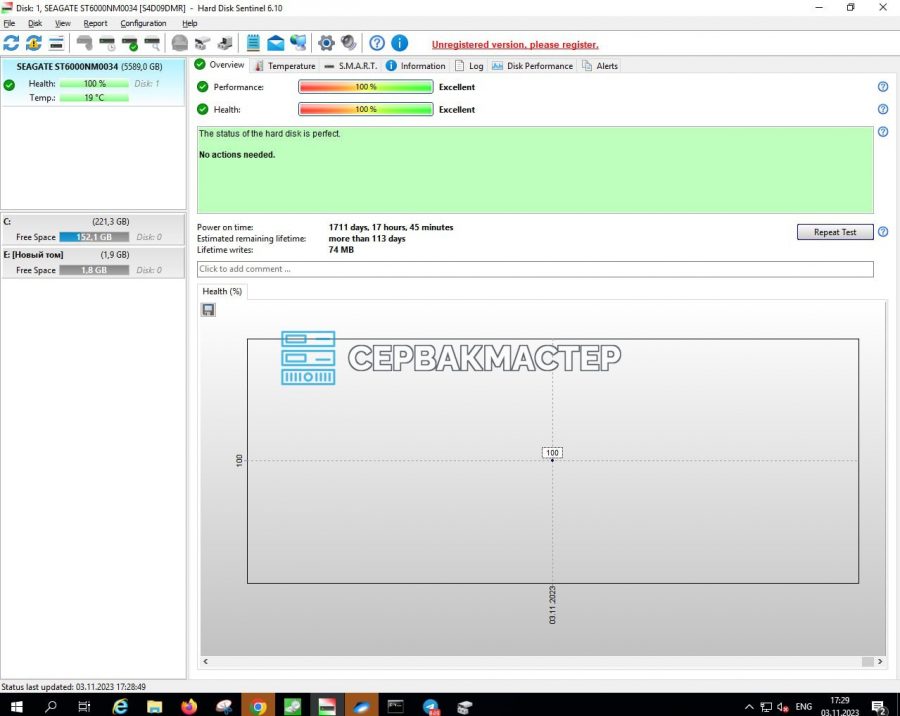The height and width of the screenshot is (716, 900).
Task: Open Configuration via the gear icon
Action: 326,43
